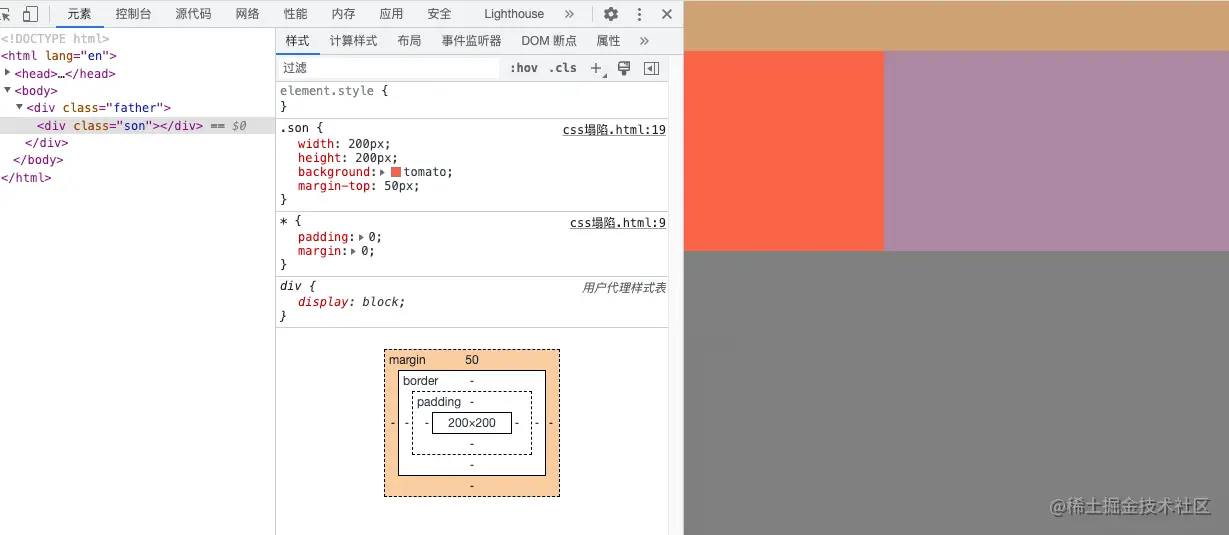Switch to the 性能 tab

[x=295, y=14]
